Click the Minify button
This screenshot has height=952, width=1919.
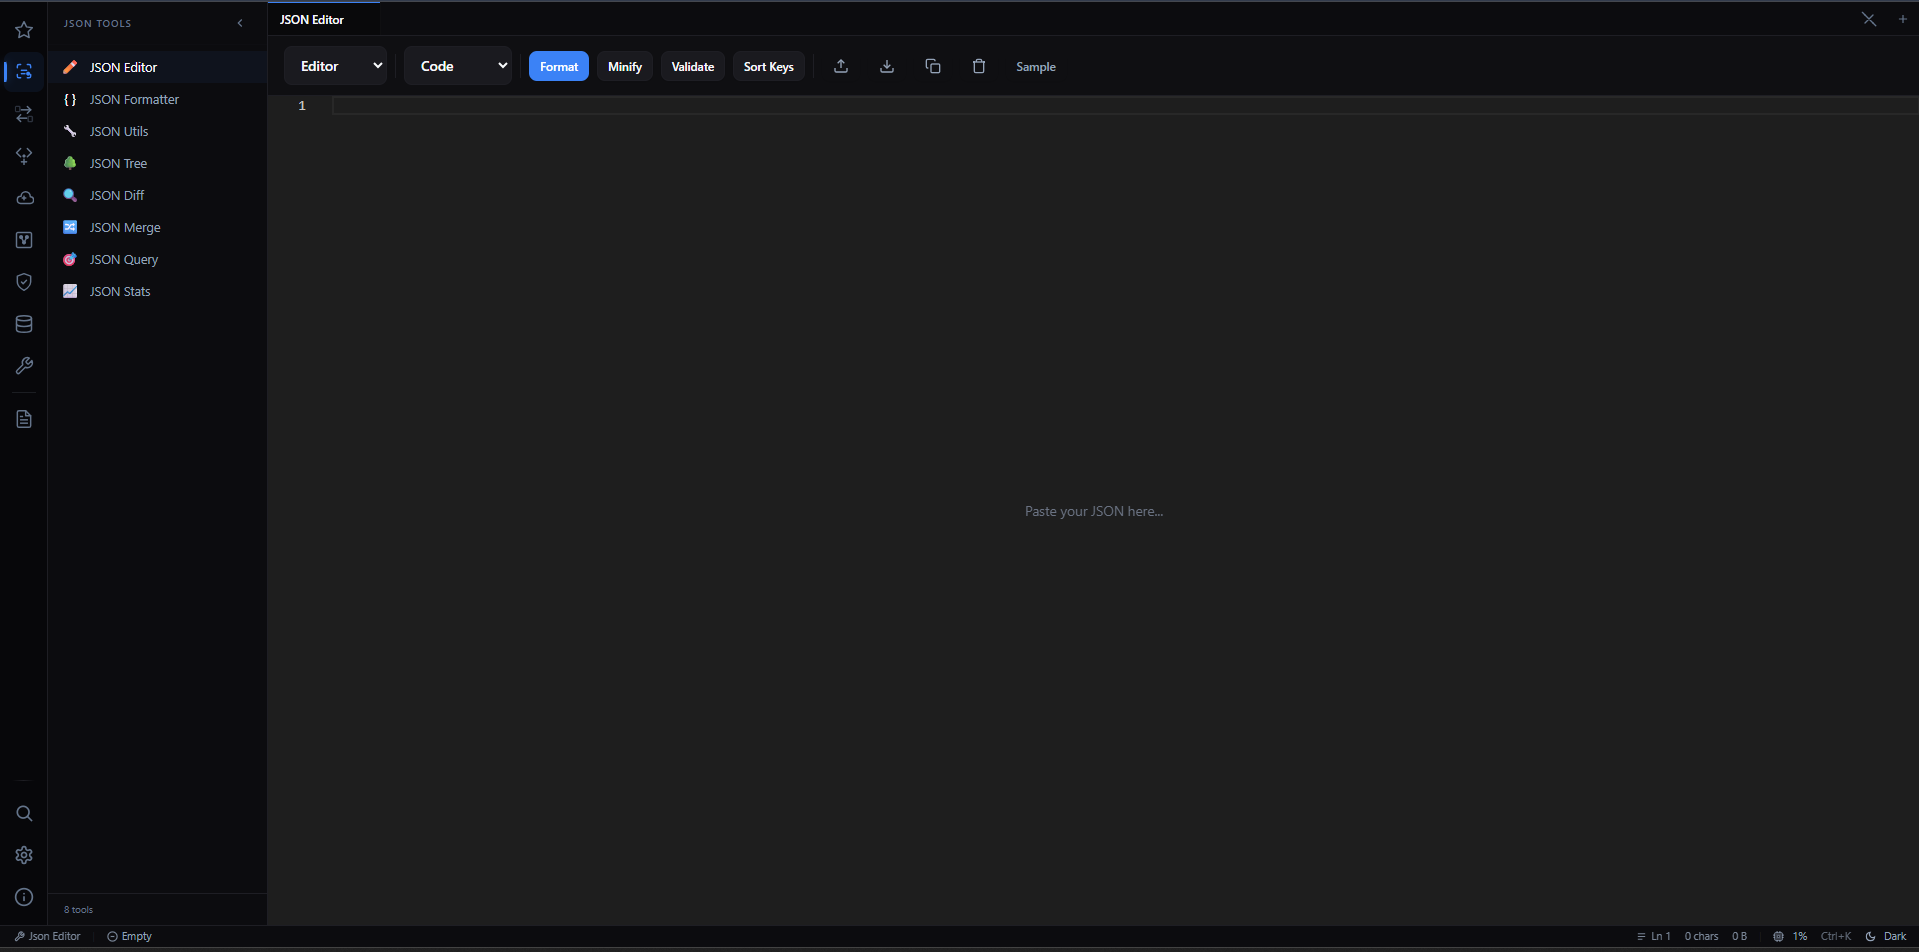625,66
